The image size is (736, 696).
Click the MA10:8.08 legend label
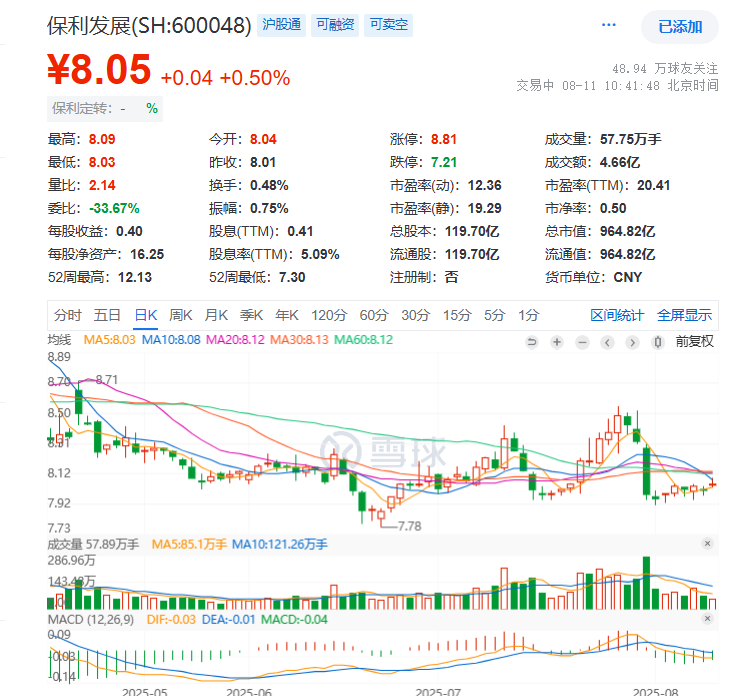(x=171, y=340)
